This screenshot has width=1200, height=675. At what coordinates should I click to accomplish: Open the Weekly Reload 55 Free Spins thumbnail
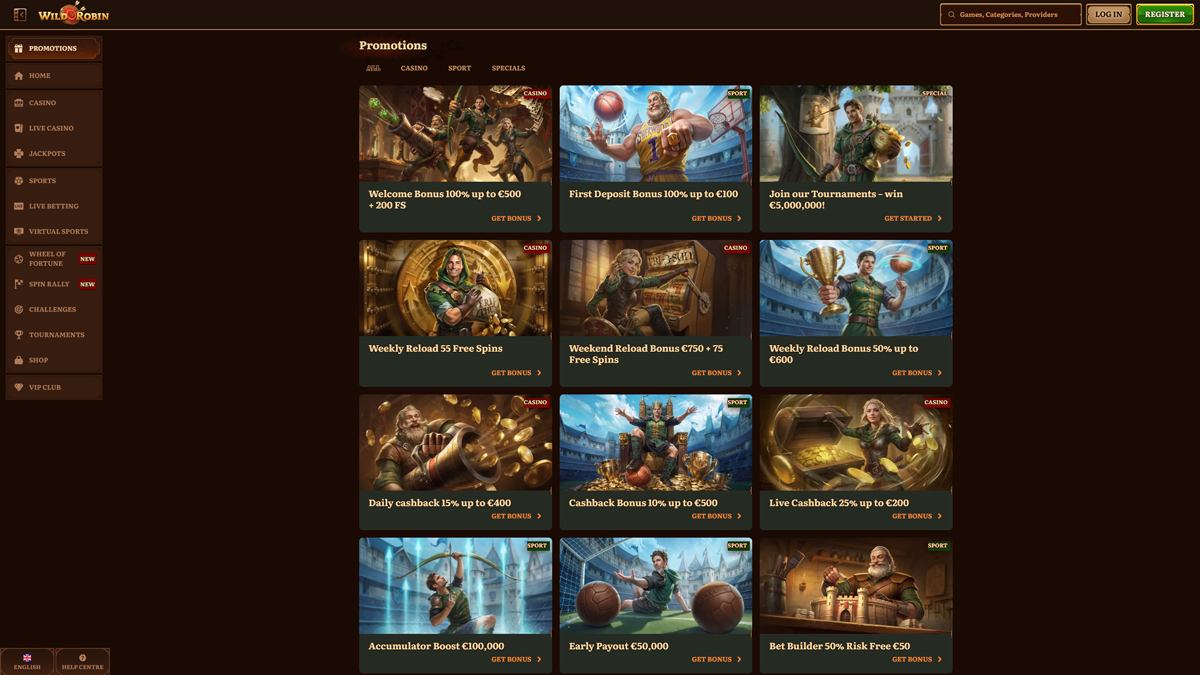click(x=455, y=288)
